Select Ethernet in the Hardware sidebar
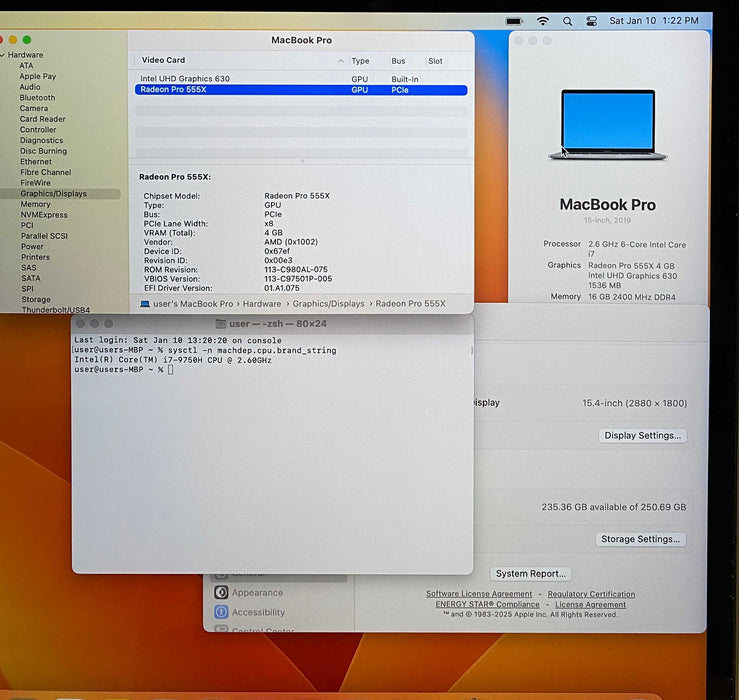 (36, 162)
